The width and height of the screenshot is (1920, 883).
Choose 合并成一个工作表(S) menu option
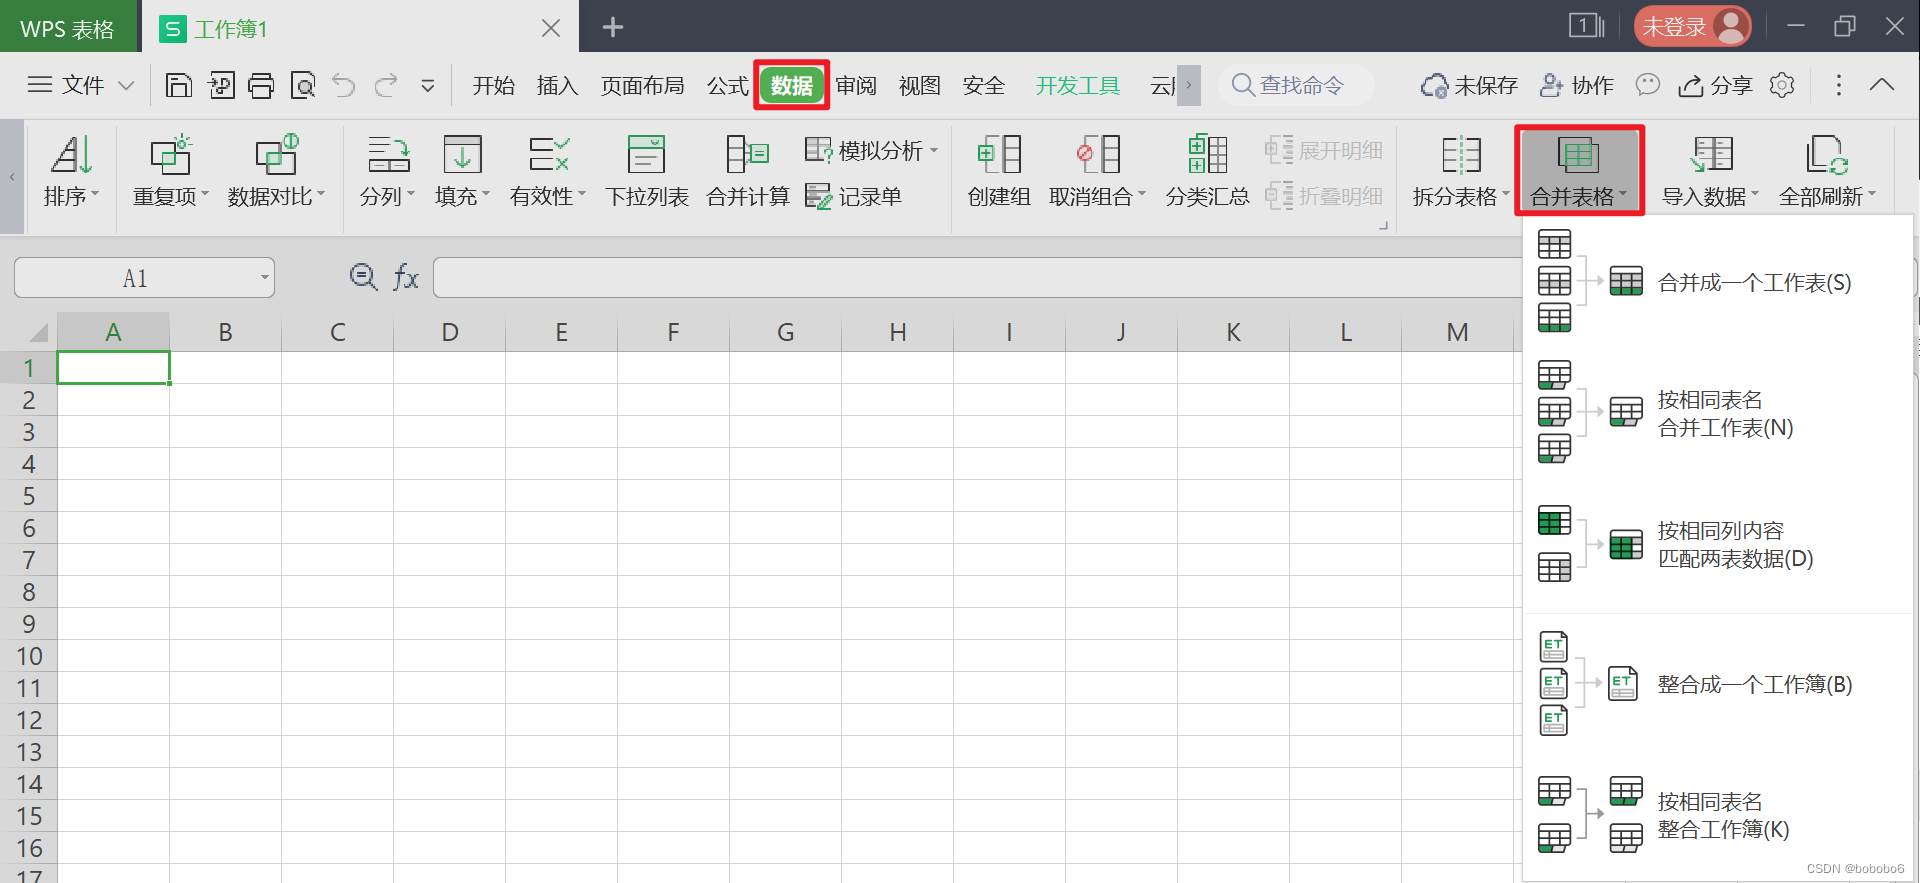coord(1717,283)
